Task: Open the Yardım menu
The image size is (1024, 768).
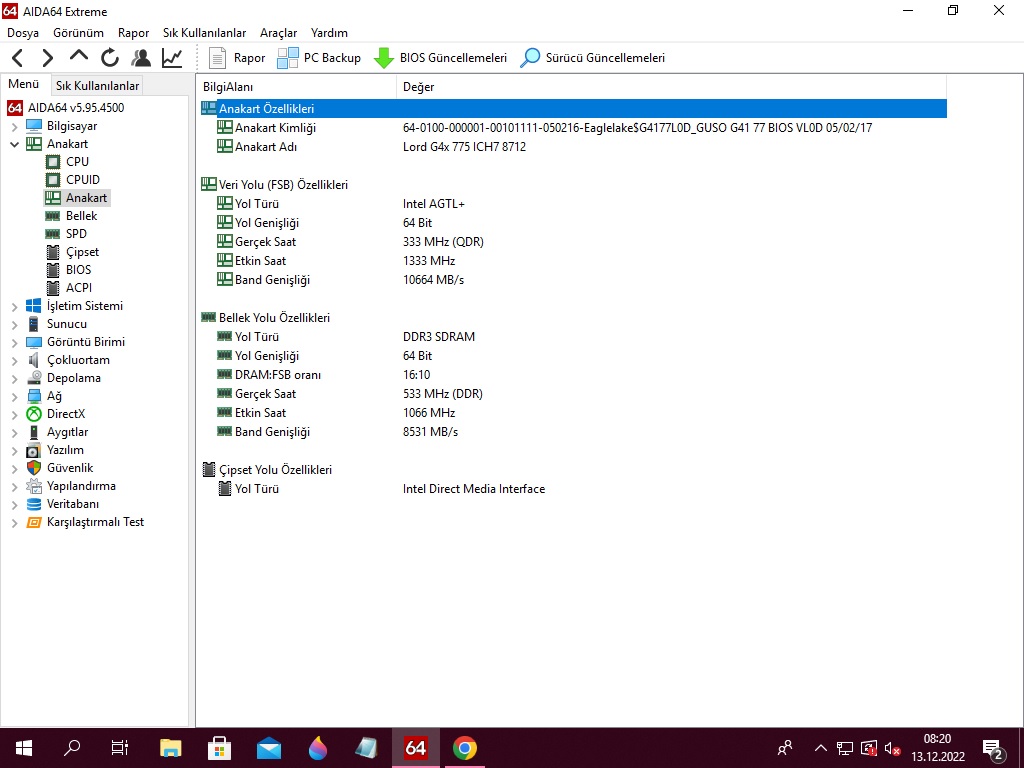Action: coord(329,33)
